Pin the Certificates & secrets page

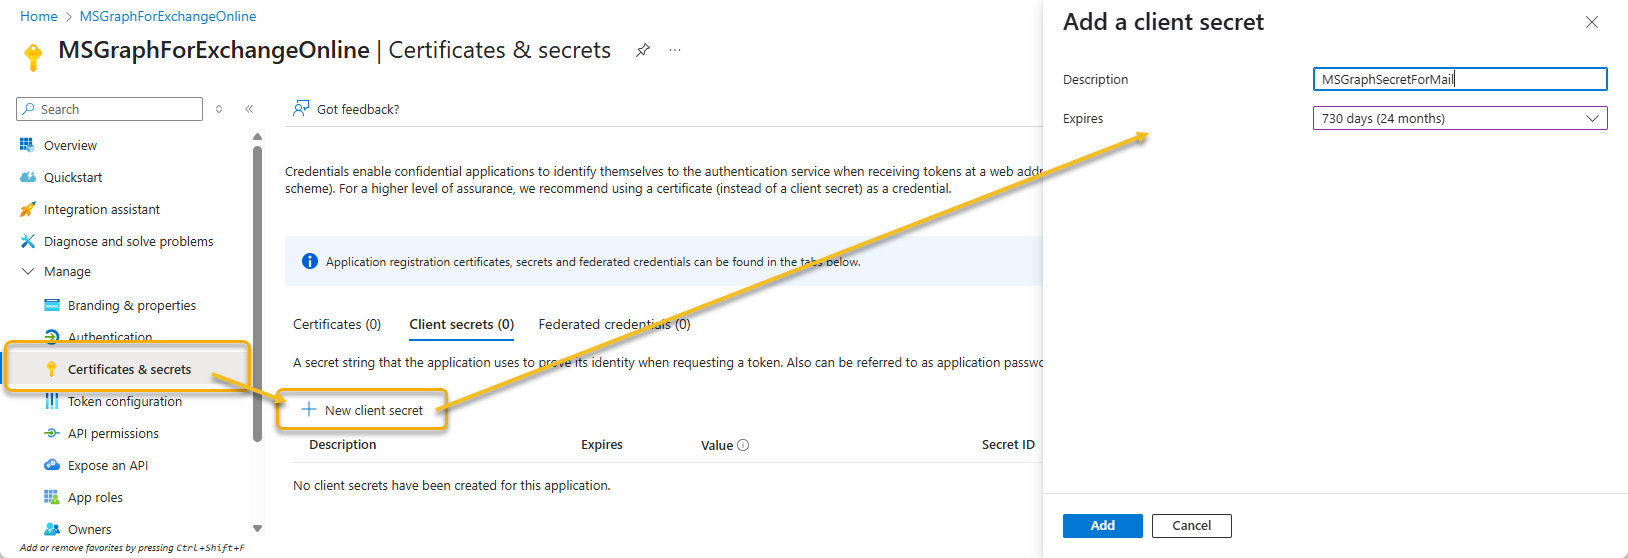(x=643, y=50)
